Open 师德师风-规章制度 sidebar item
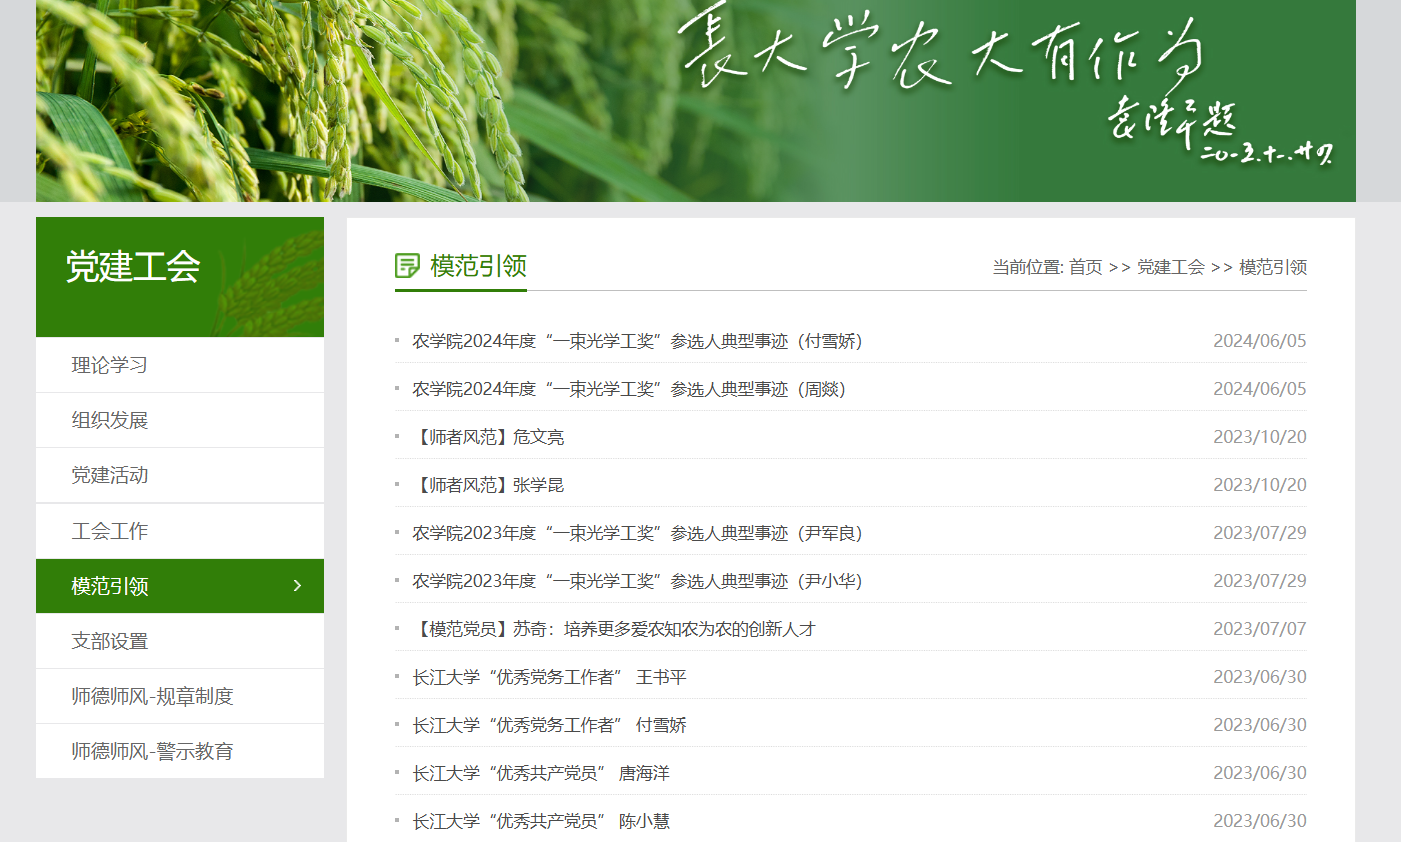 [152, 696]
